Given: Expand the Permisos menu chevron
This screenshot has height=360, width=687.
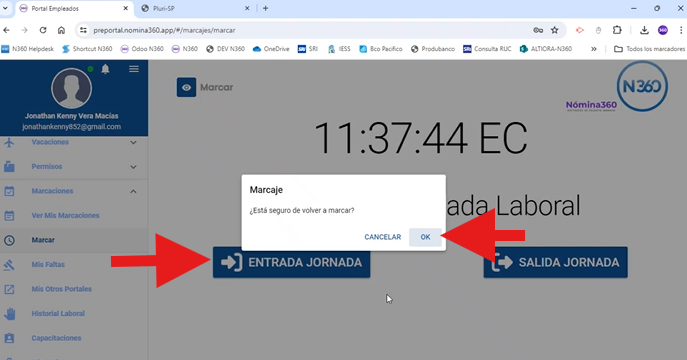Looking at the screenshot, I should click(x=133, y=167).
